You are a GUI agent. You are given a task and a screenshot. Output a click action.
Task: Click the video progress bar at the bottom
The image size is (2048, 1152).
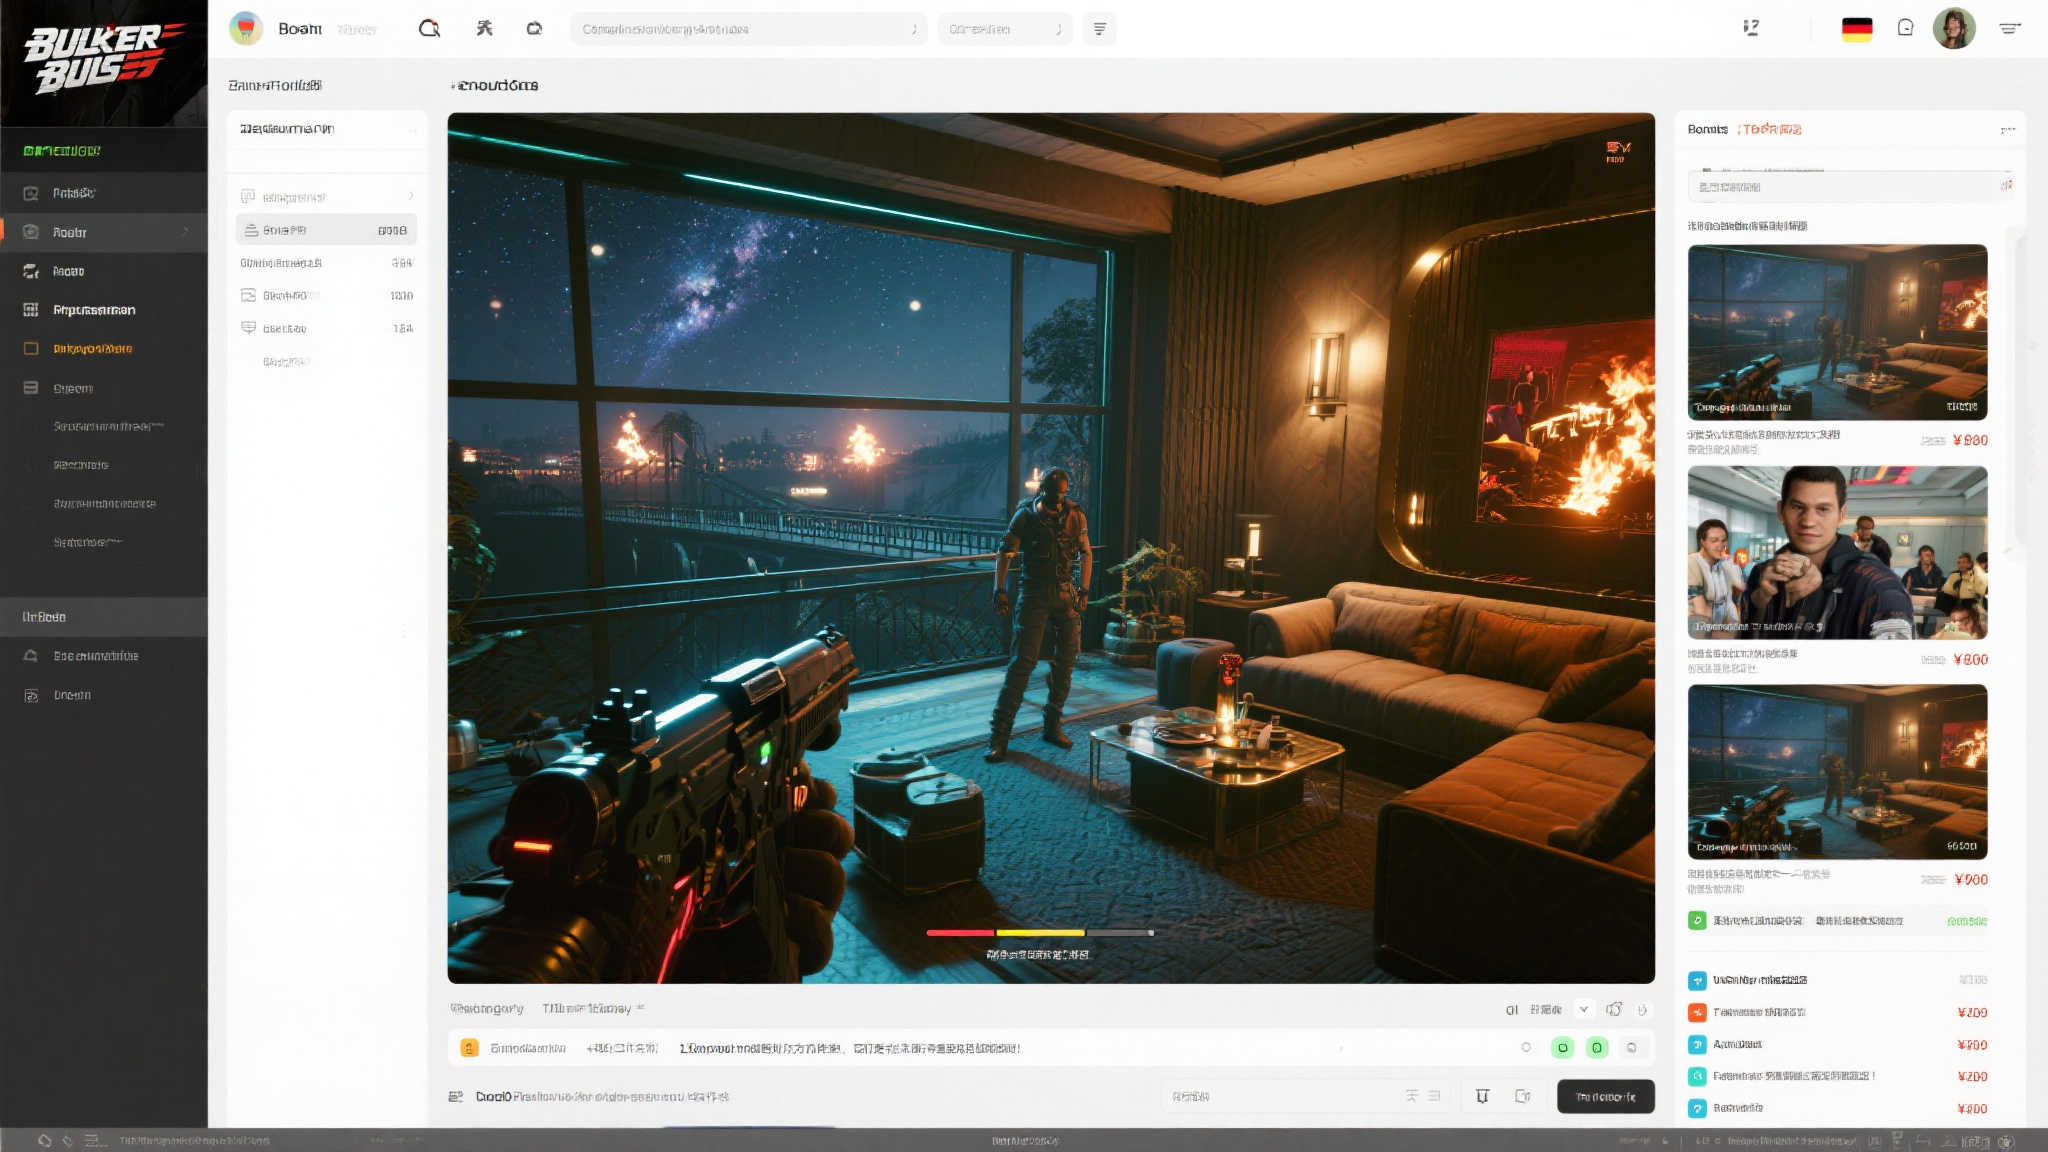click(1040, 933)
